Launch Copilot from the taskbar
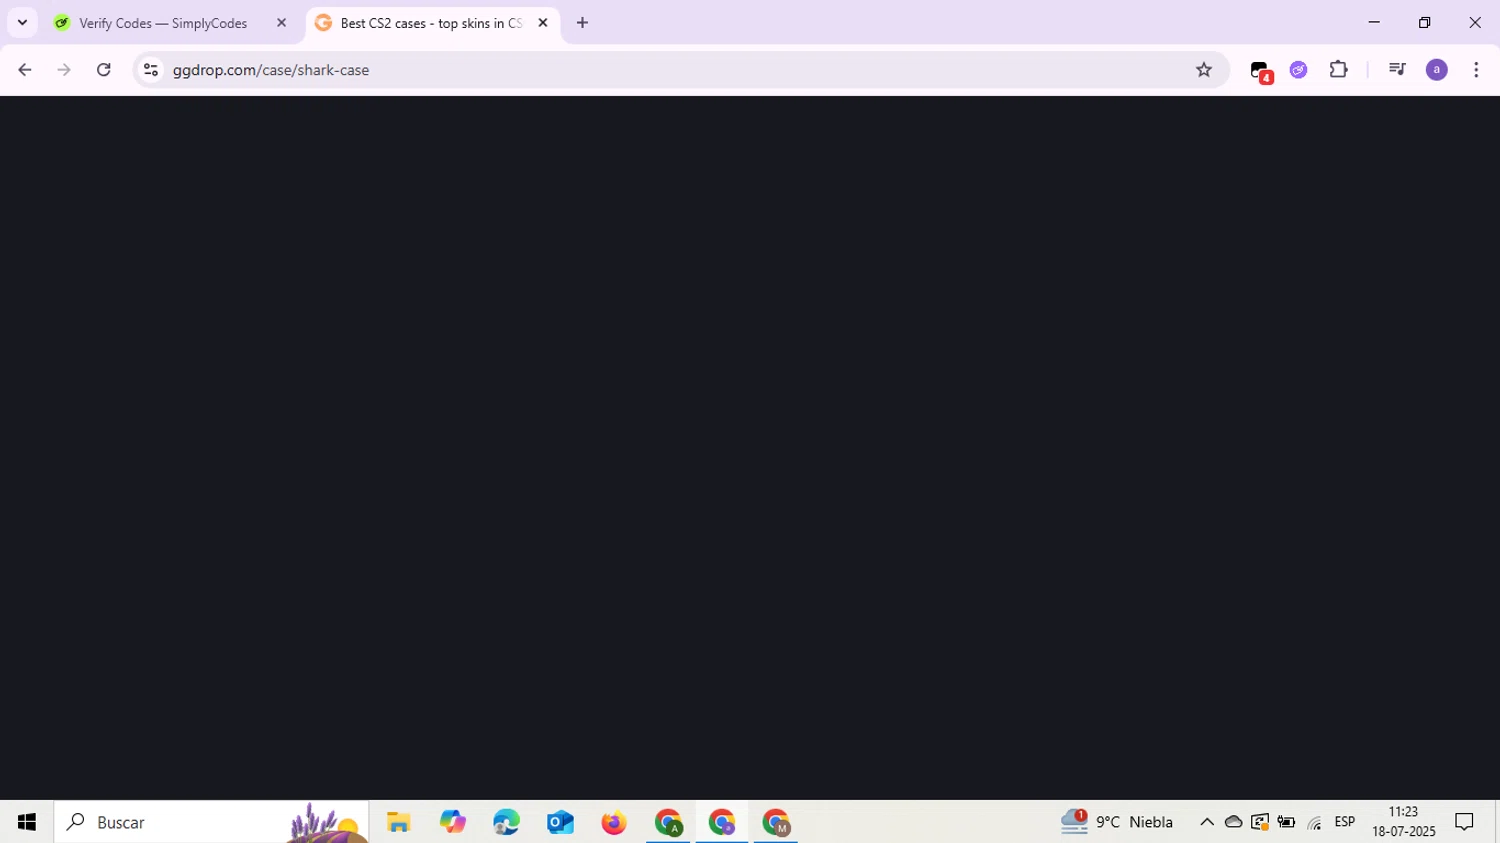 (453, 822)
